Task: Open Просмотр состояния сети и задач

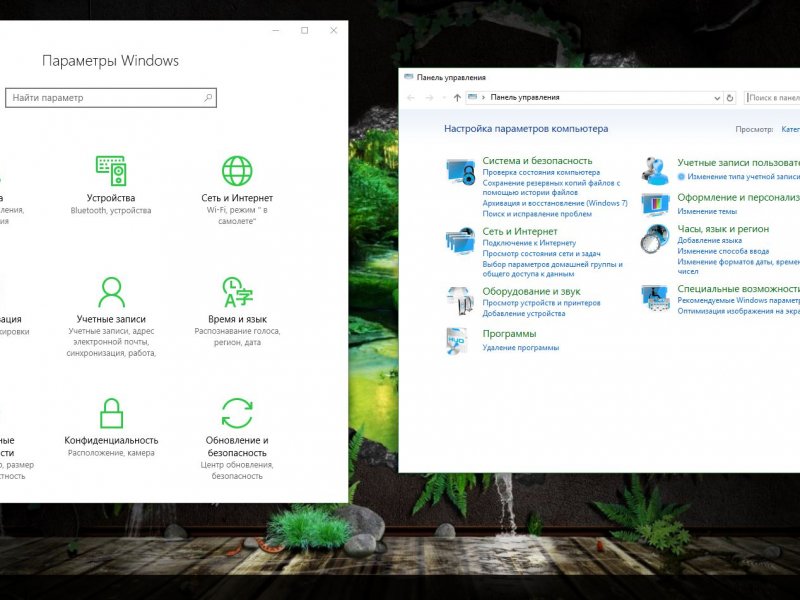Action: click(541, 254)
